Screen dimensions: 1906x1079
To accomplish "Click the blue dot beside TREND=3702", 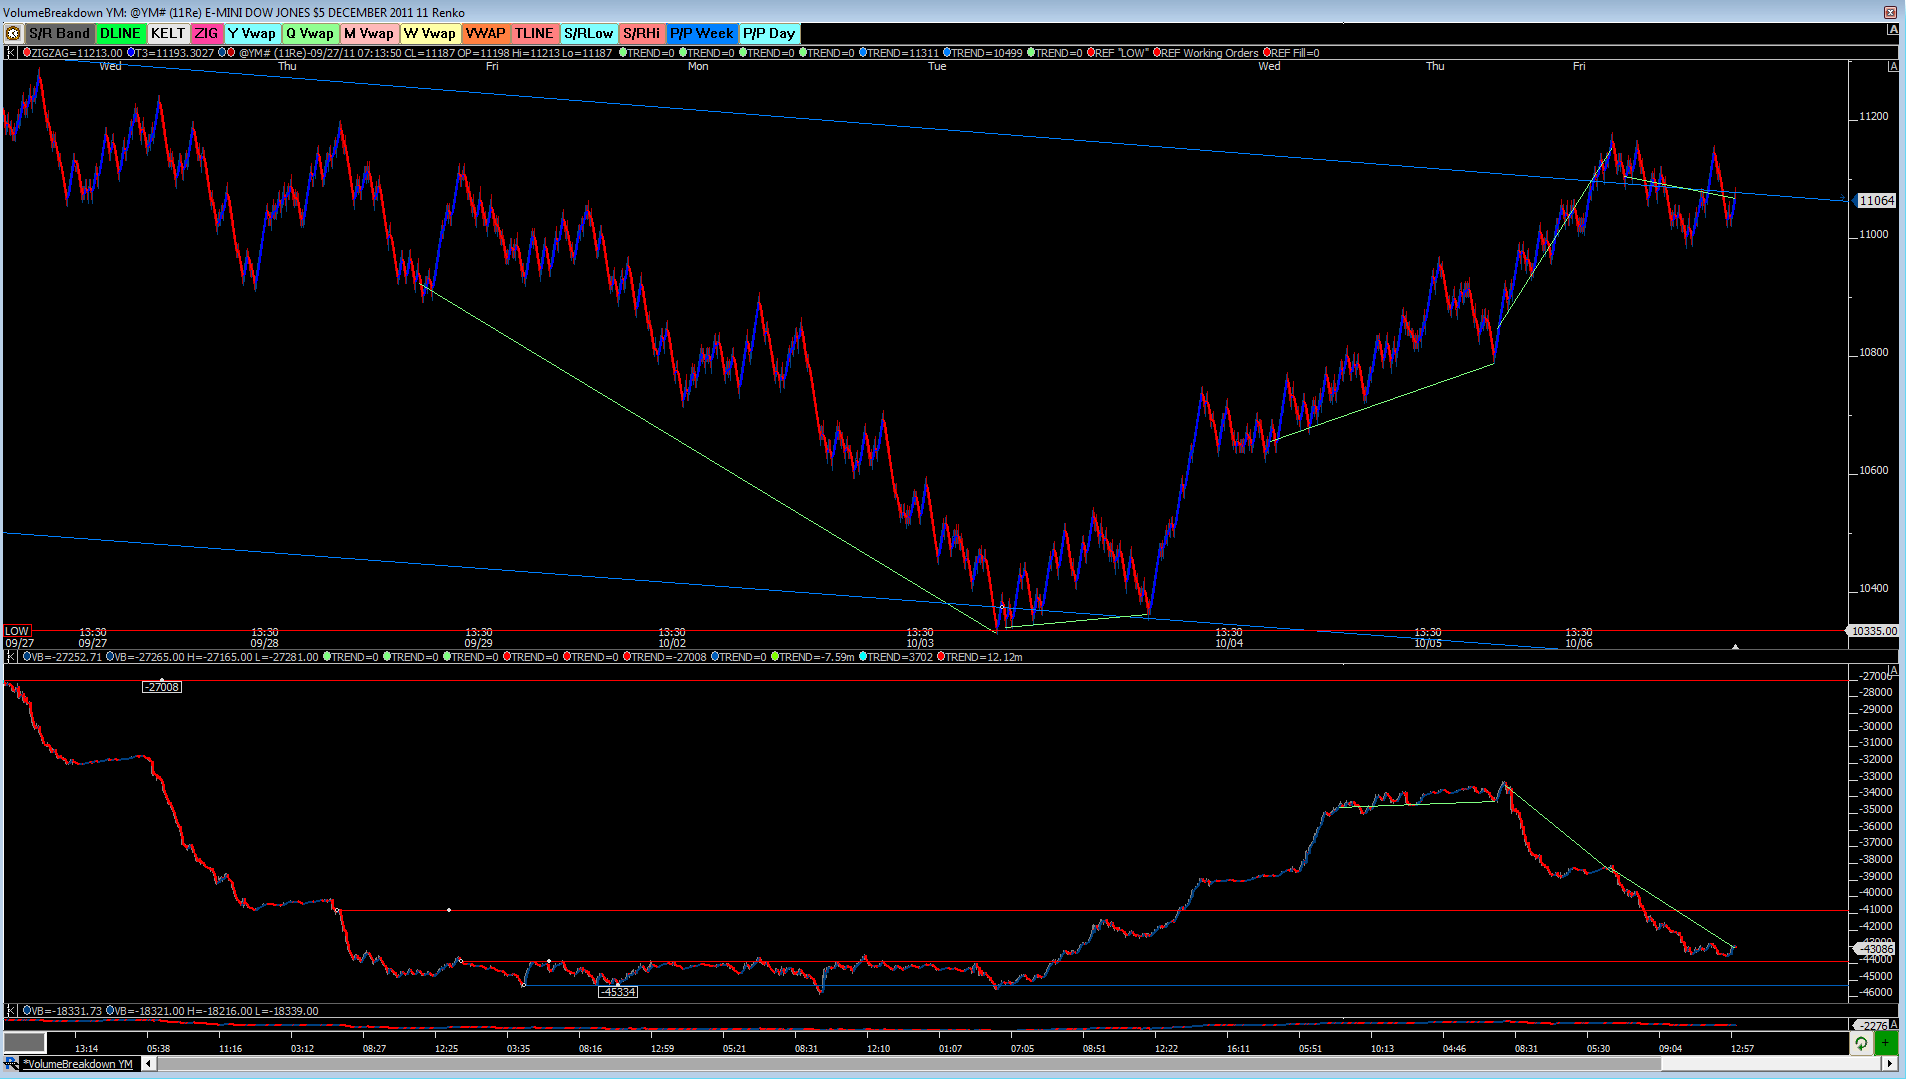I will click(x=863, y=657).
